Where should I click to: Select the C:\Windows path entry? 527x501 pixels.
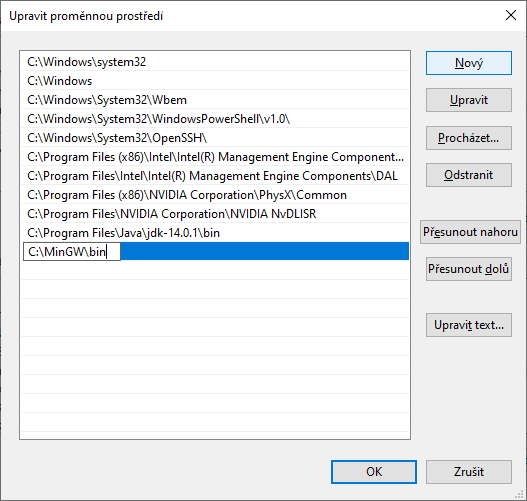(215, 81)
